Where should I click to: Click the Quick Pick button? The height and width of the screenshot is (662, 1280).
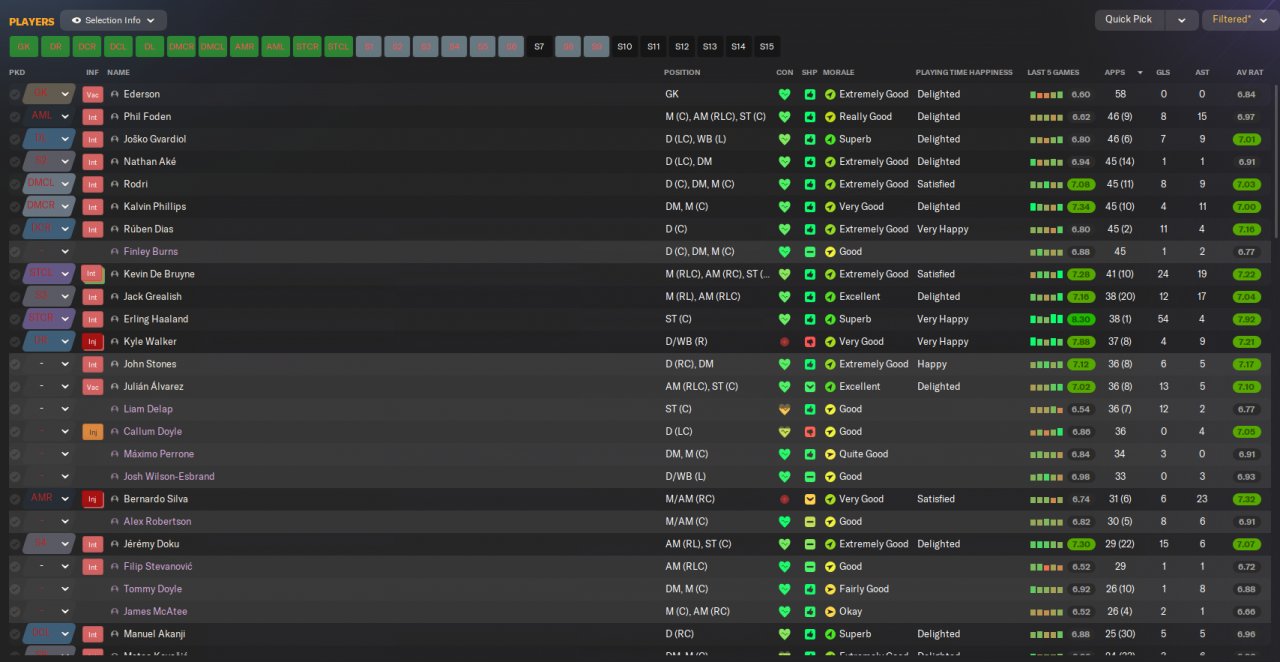(x=1130, y=20)
